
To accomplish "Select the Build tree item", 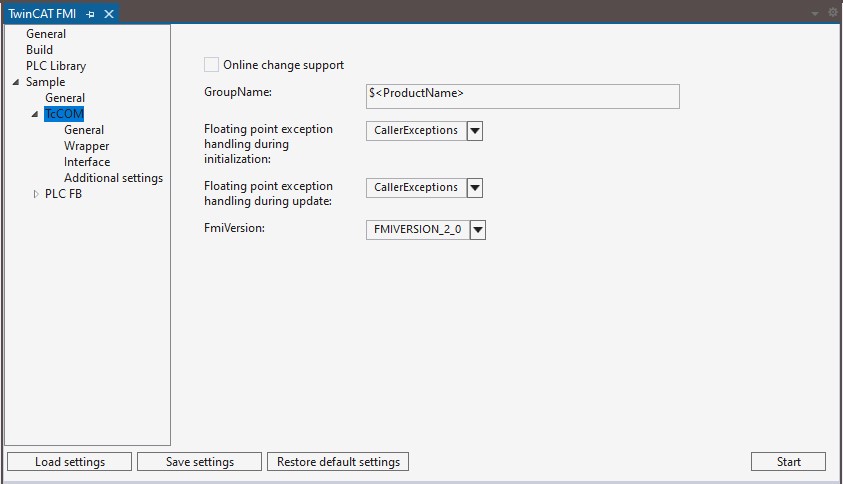I will pos(39,50).
